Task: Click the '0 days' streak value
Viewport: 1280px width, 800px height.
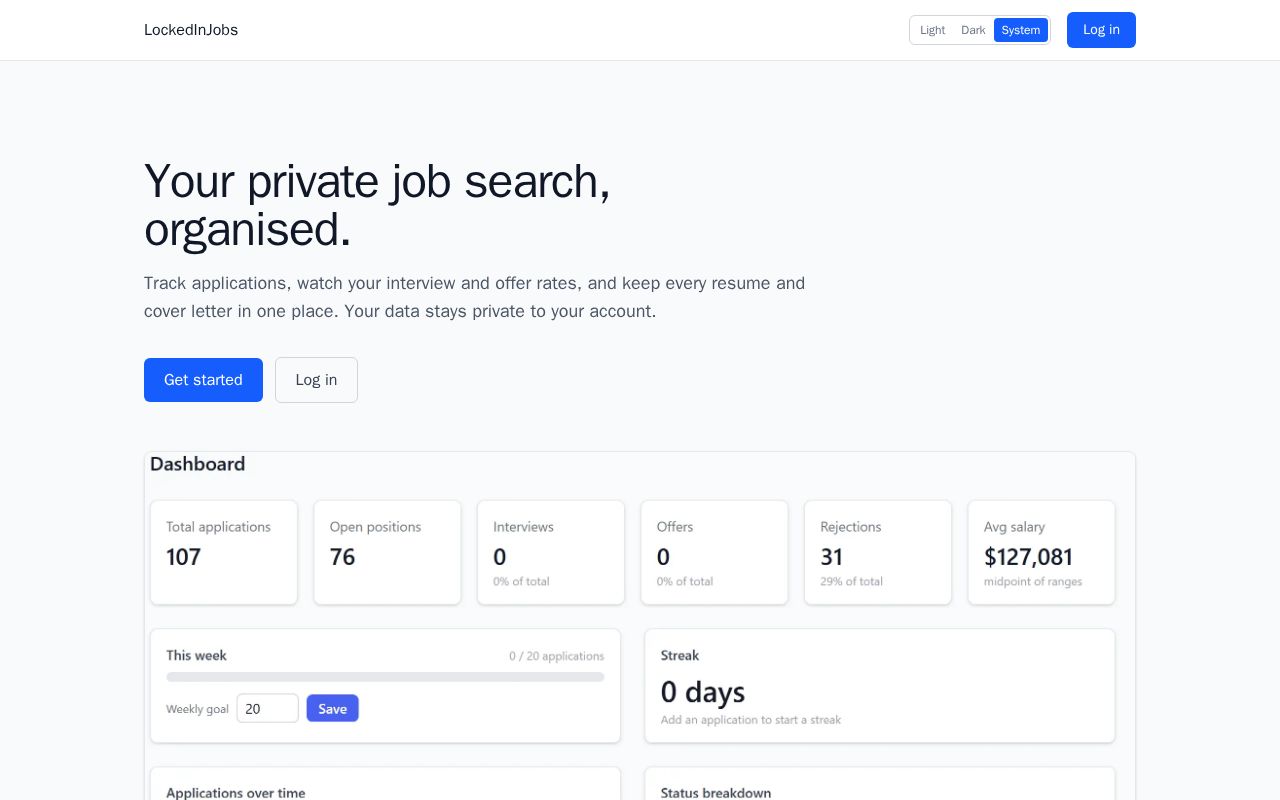Action: pos(703,692)
